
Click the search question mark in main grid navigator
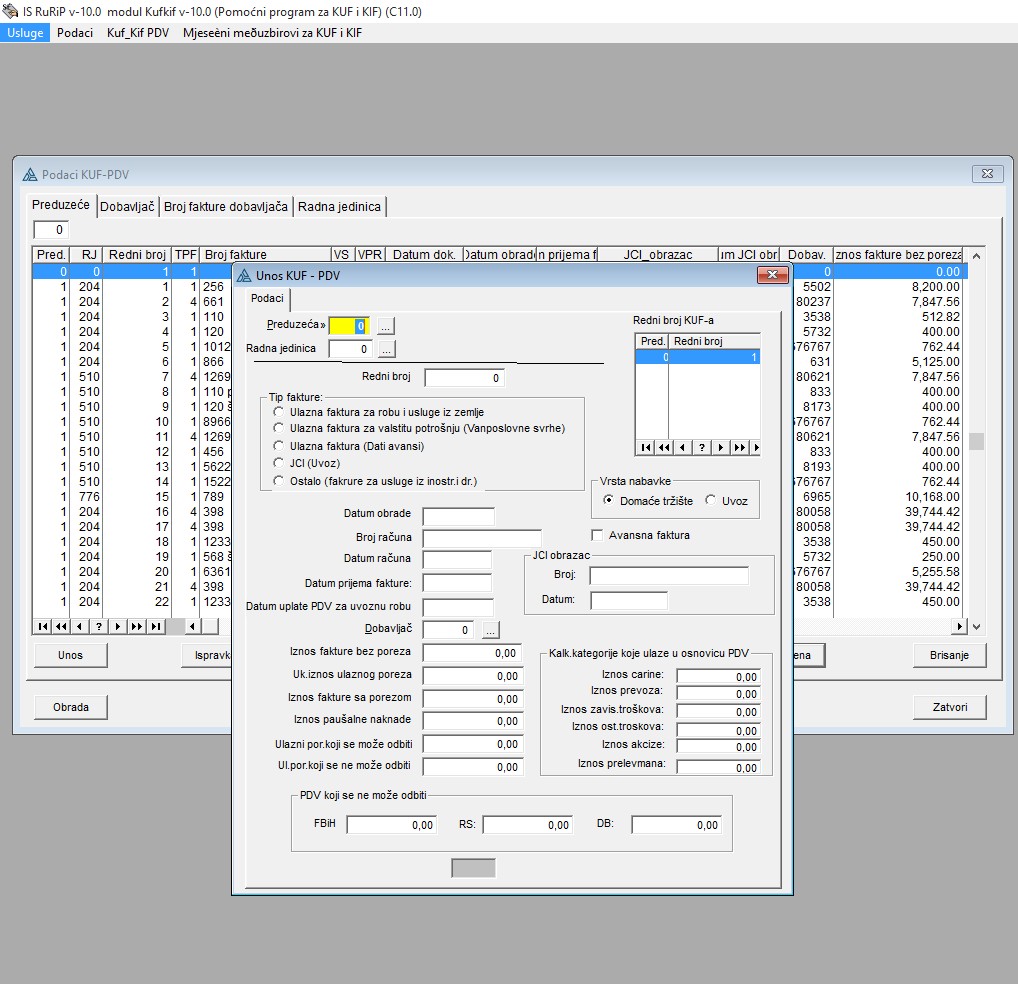tap(98, 626)
